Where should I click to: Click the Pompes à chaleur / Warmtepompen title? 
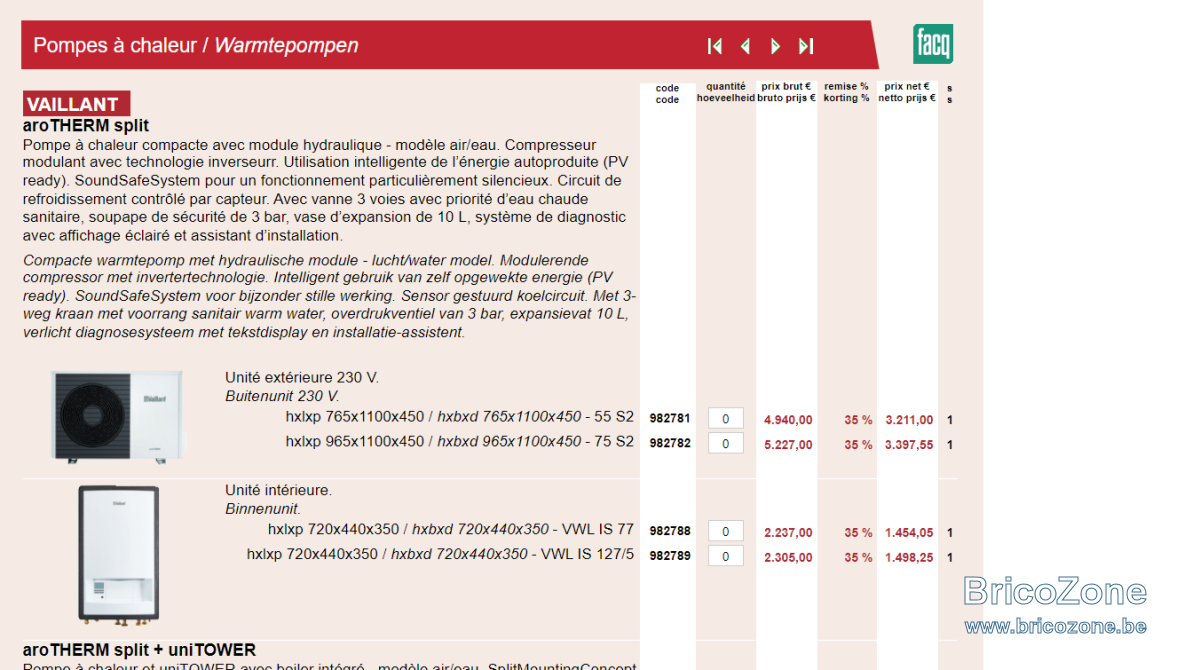[x=196, y=45]
